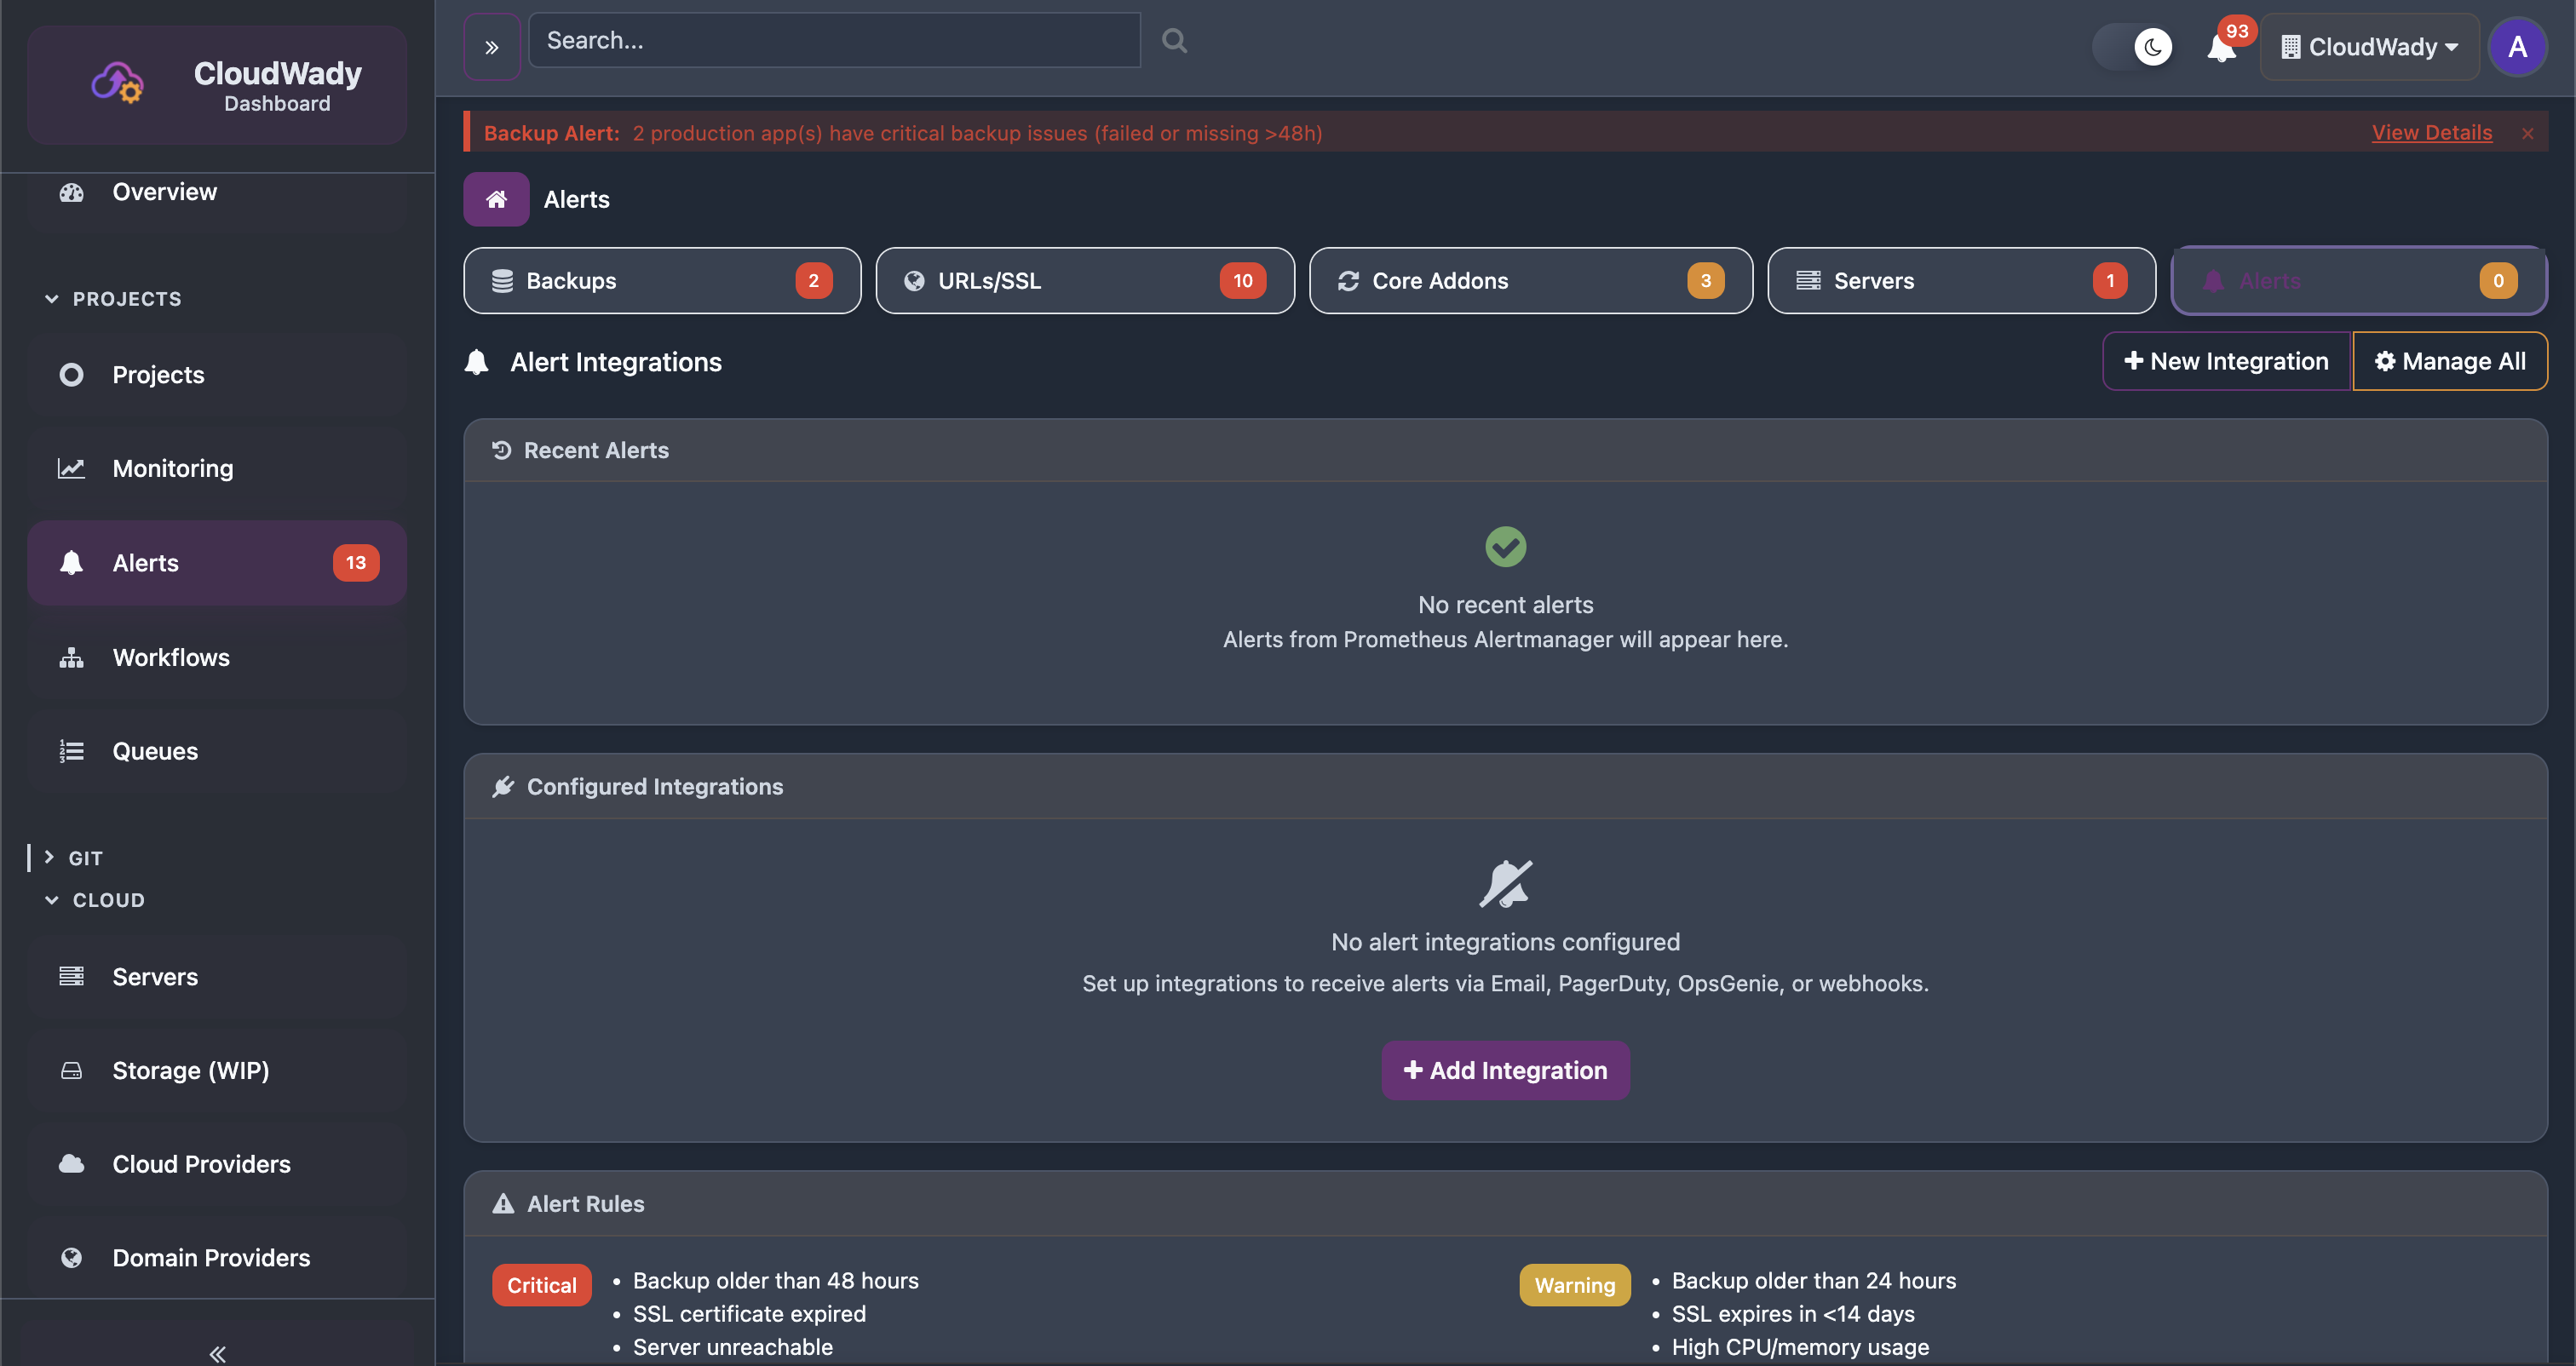Select the Monitoring icon in the sidebar

pyautogui.click(x=71, y=467)
